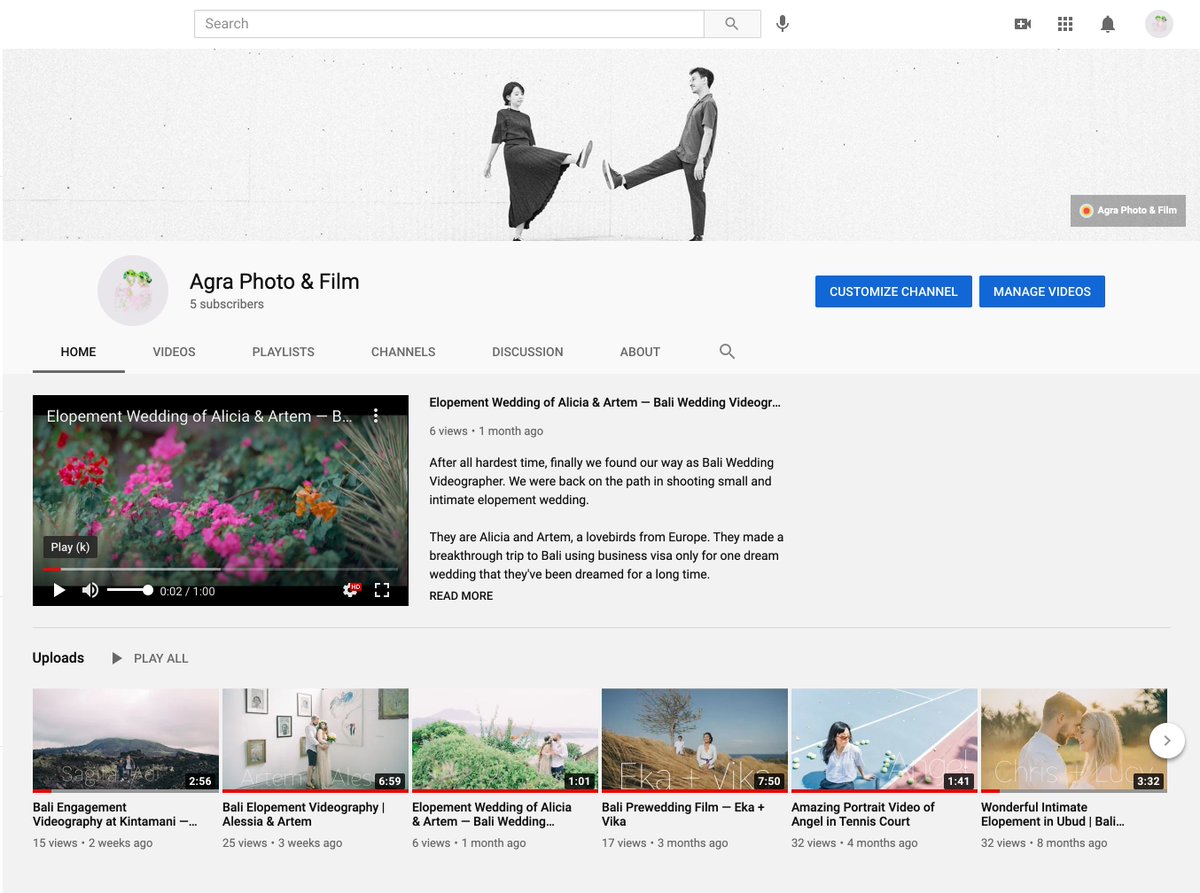Open the featured video's three-dot menu
Image resolution: width=1200 pixels, height=893 pixels.
click(x=376, y=415)
